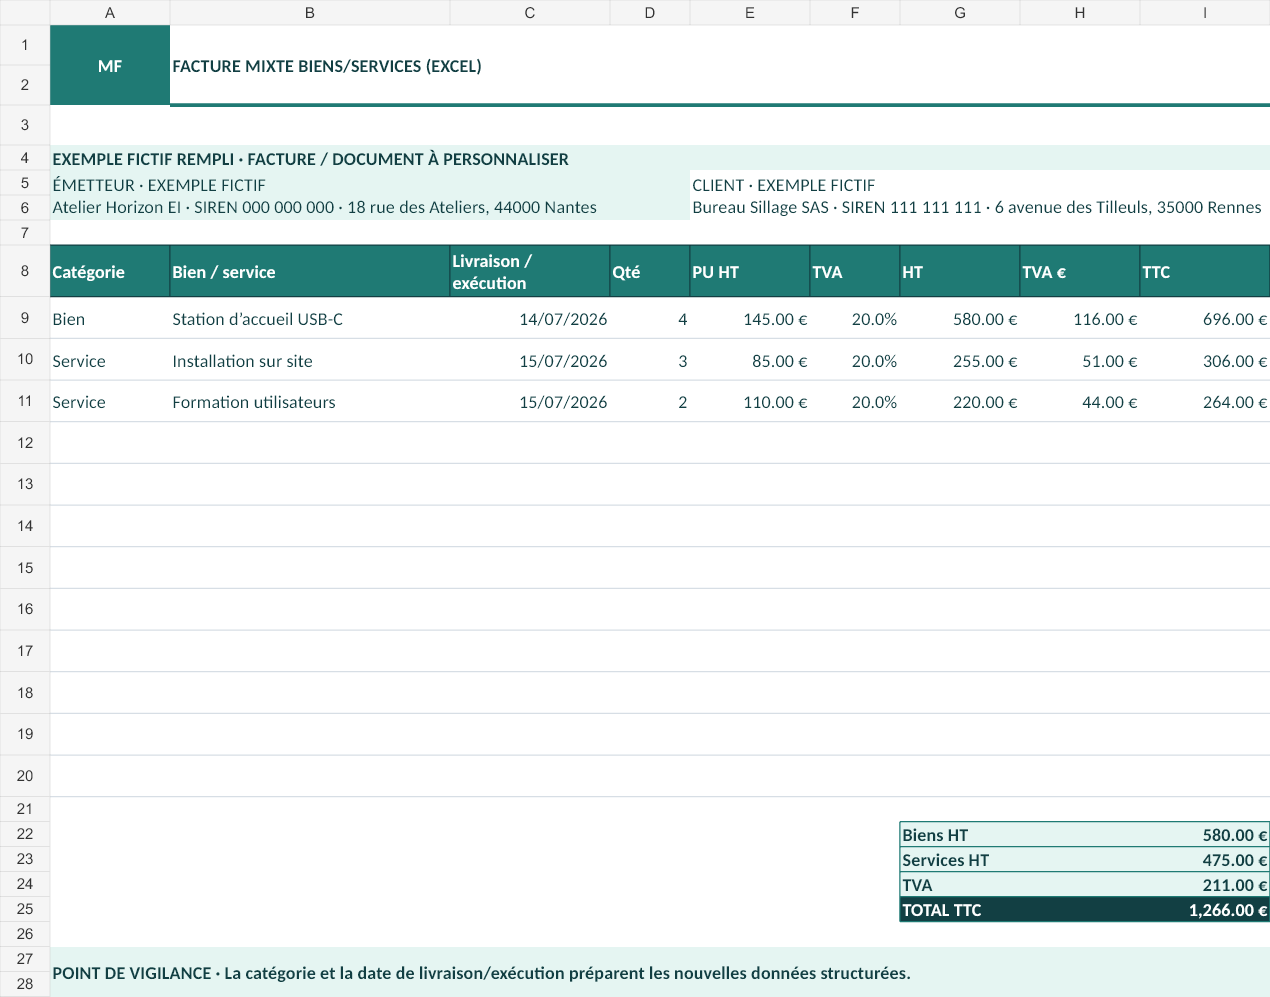Click the POINT DE VIGILANCE note cell
This screenshot has height=997, width=1270.
tap(660, 972)
